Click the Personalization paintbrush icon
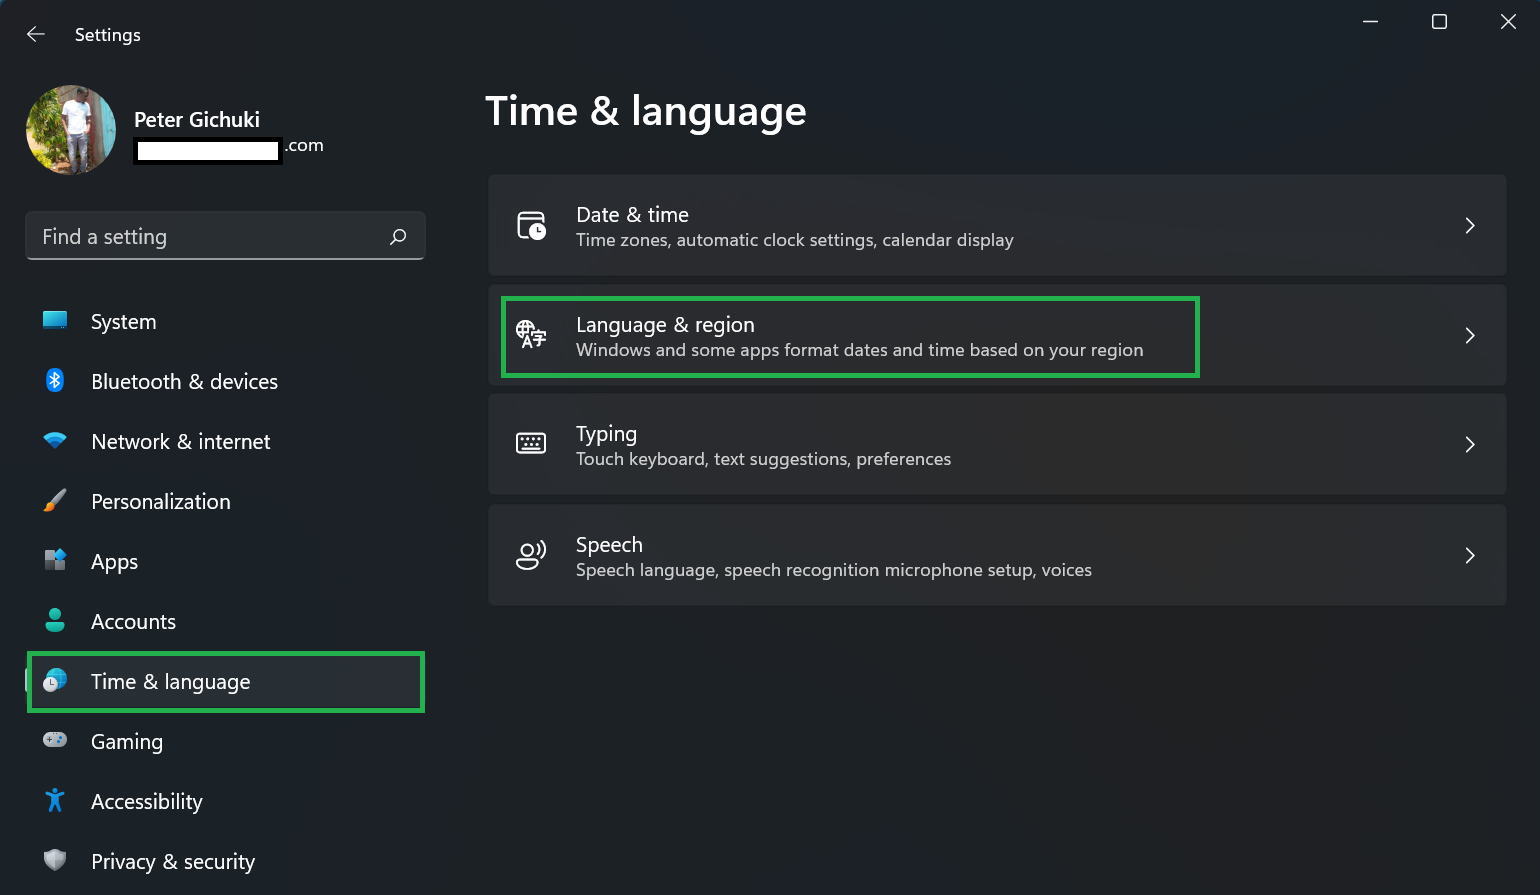The image size is (1540, 895). (55, 501)
